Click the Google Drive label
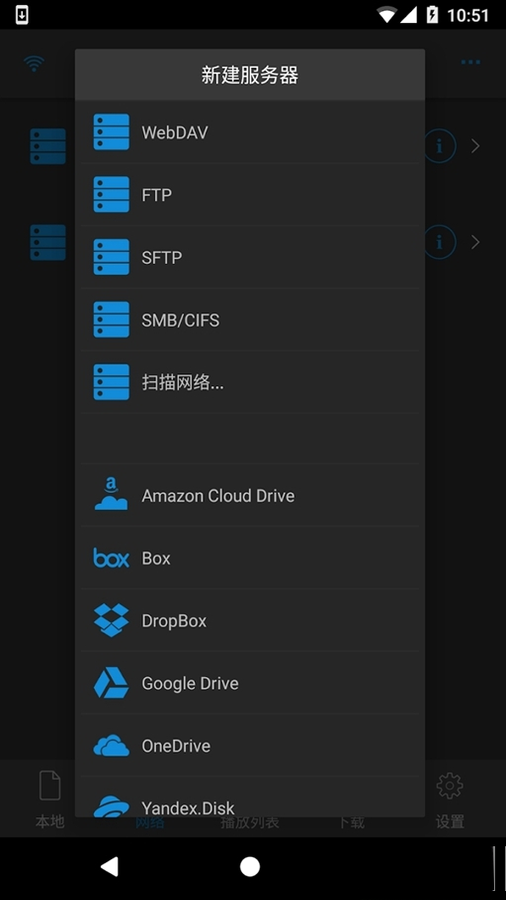 coord(190,684)
